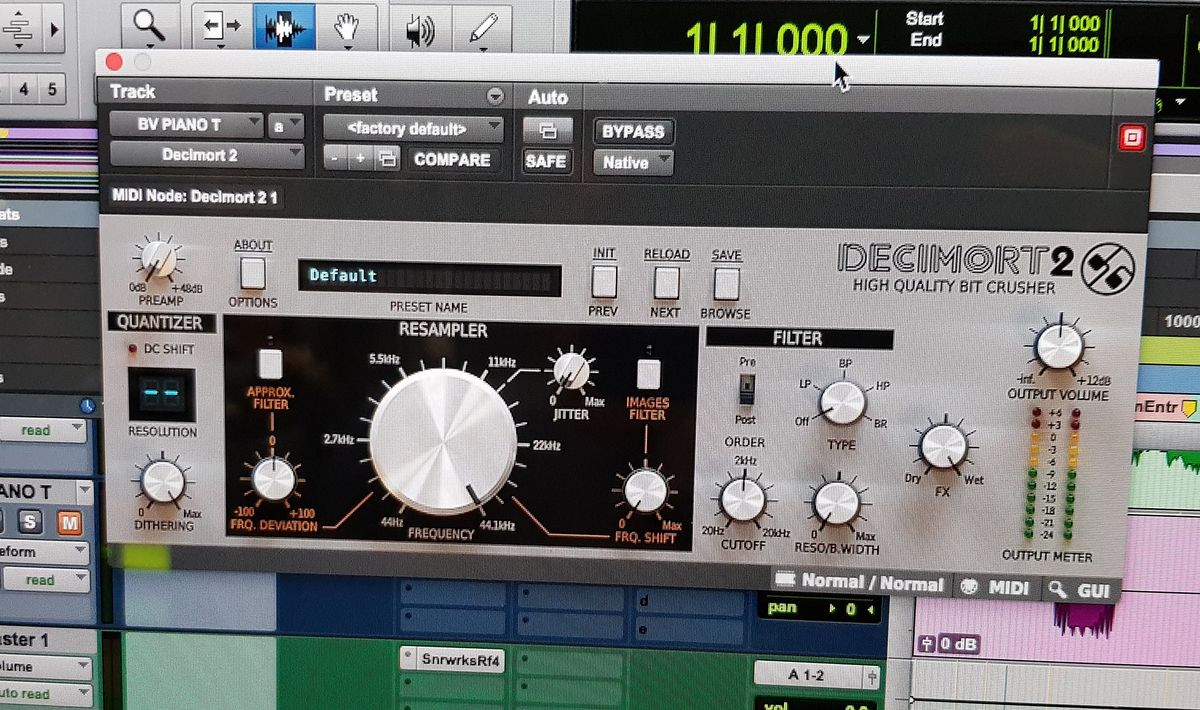1200x710 pixels.
Task: Adjust the CUTOFF knob
Action: [742, 499]
